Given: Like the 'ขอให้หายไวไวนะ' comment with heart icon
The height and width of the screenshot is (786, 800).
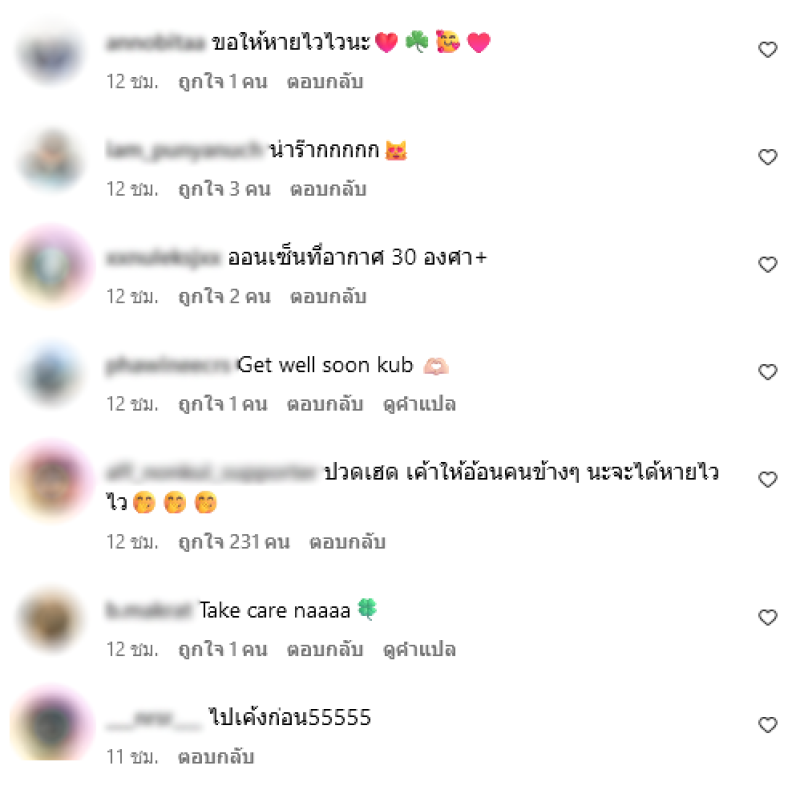Looking at the screenshot, I should click(x=767, y=49).
